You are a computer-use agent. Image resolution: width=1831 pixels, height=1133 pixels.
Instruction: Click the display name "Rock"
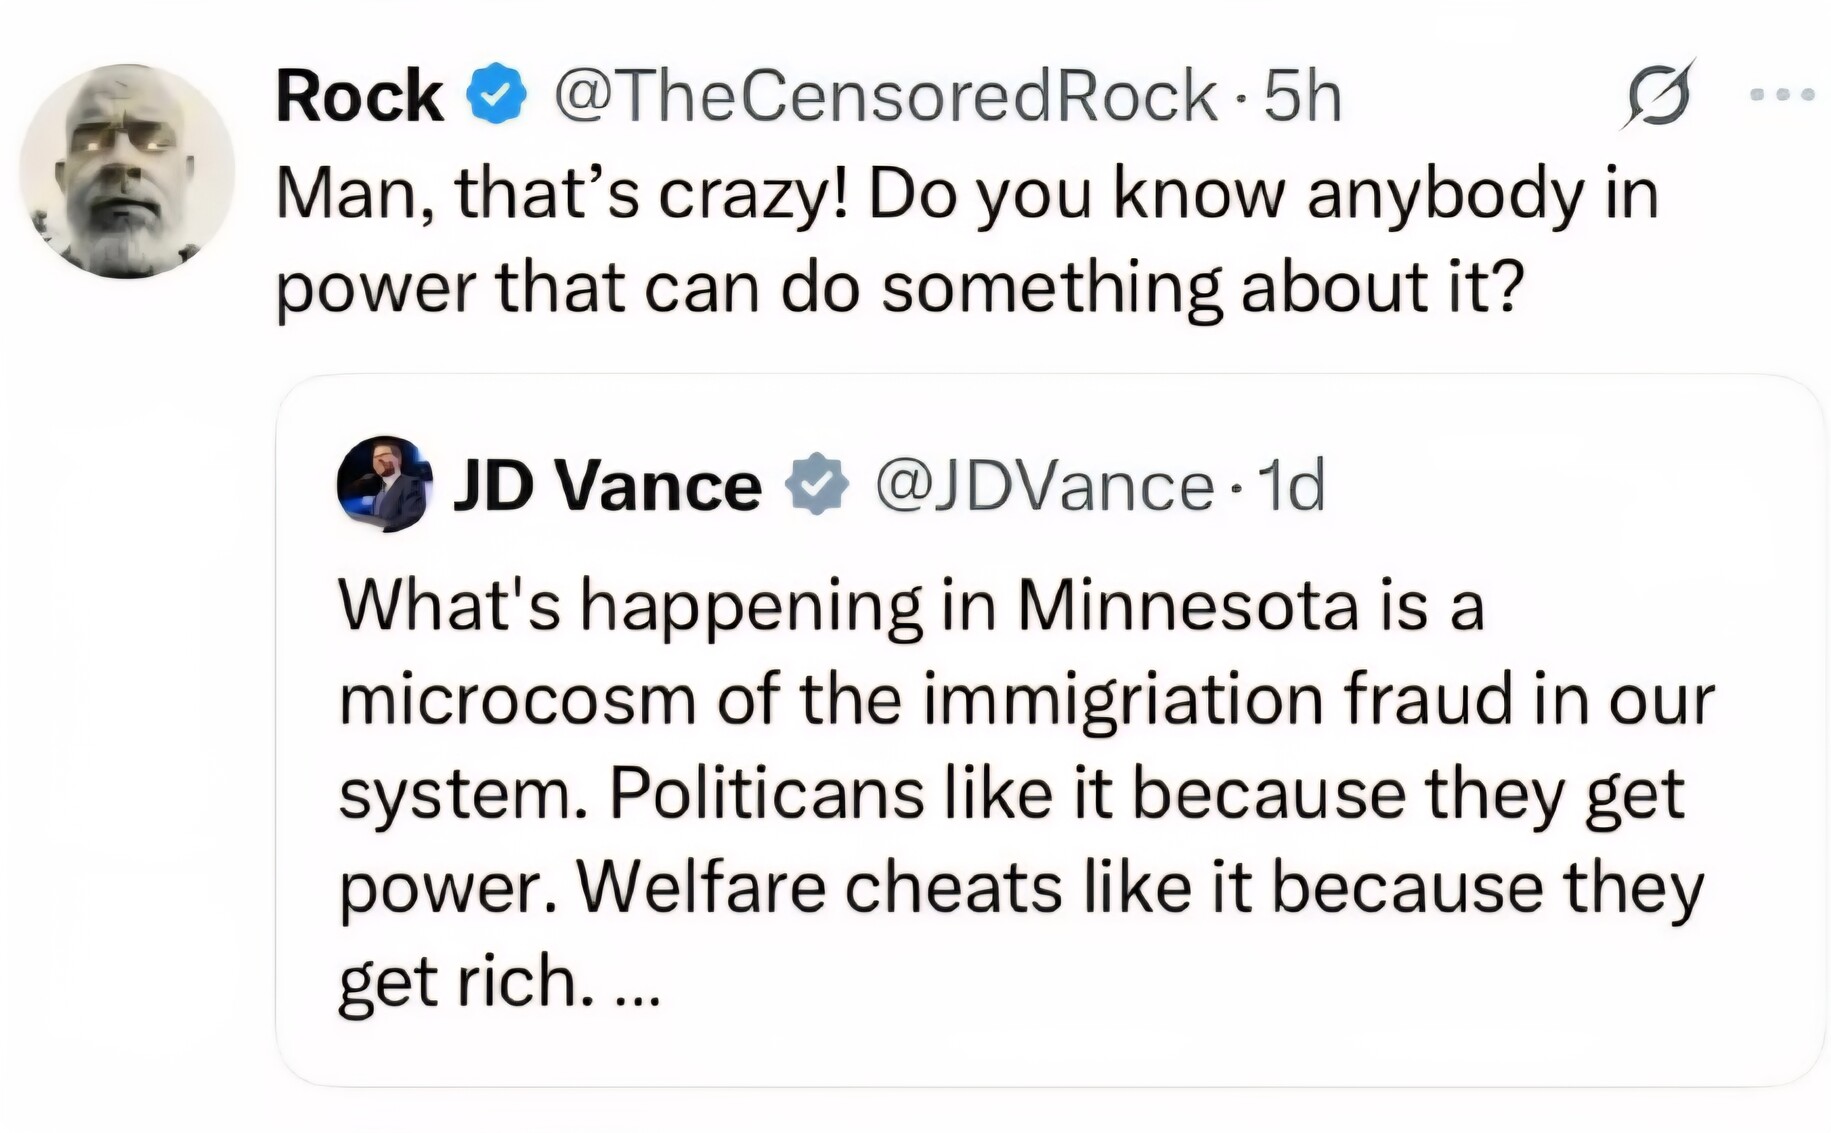(x=359, y=96)
